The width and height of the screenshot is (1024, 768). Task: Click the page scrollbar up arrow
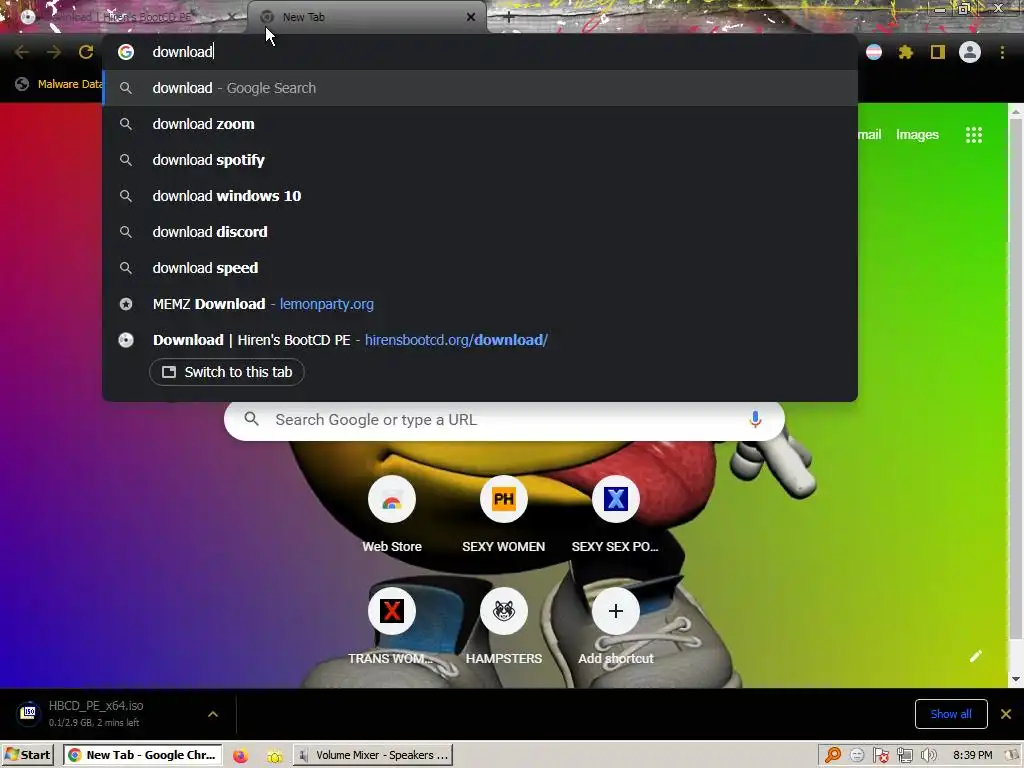[1016, 112]
